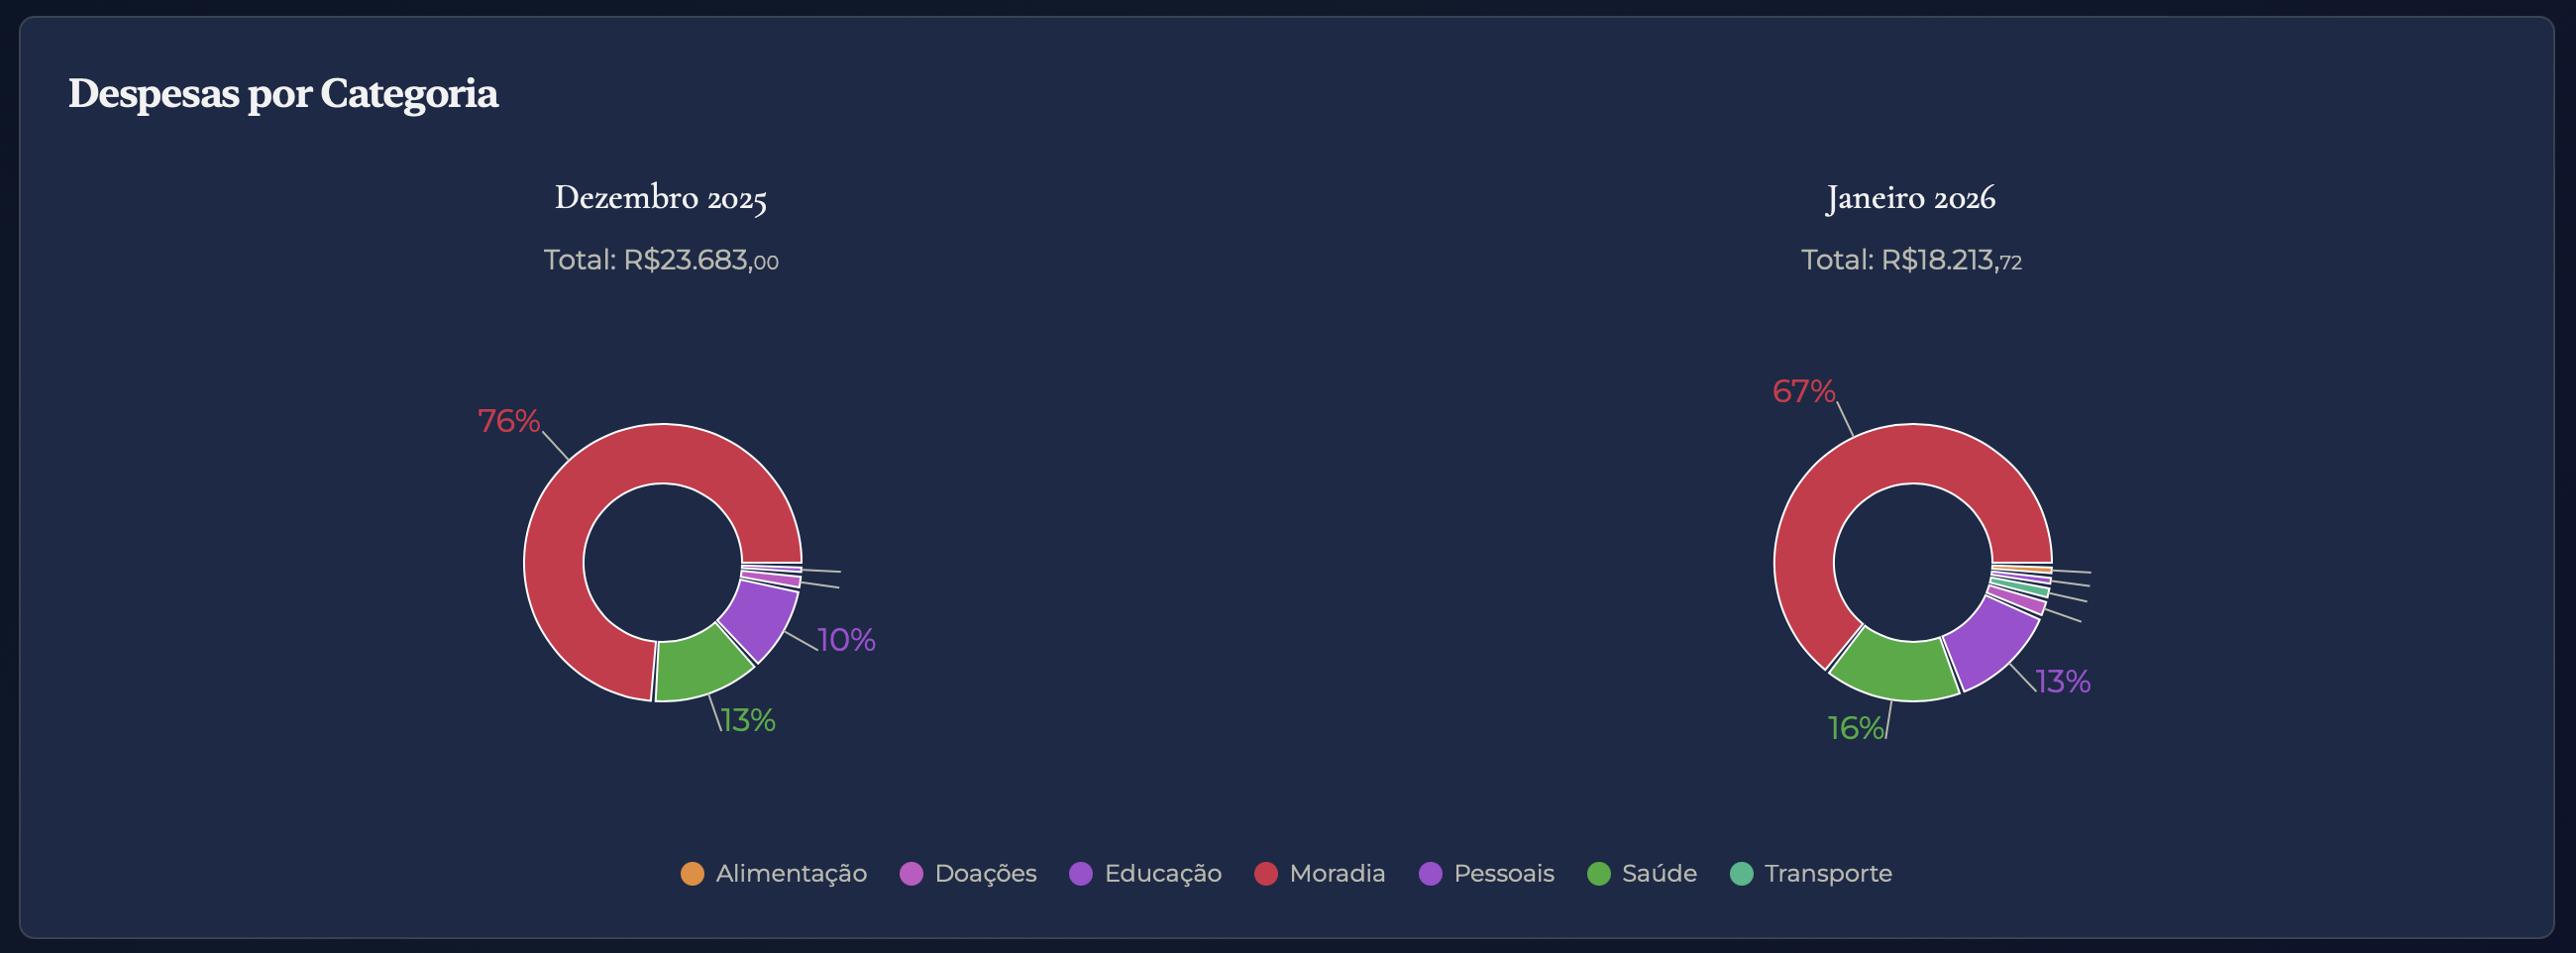The image size is (2576, 953).
Task: Click the pink Doações legend dot
Action: click(x=911, y=873)
